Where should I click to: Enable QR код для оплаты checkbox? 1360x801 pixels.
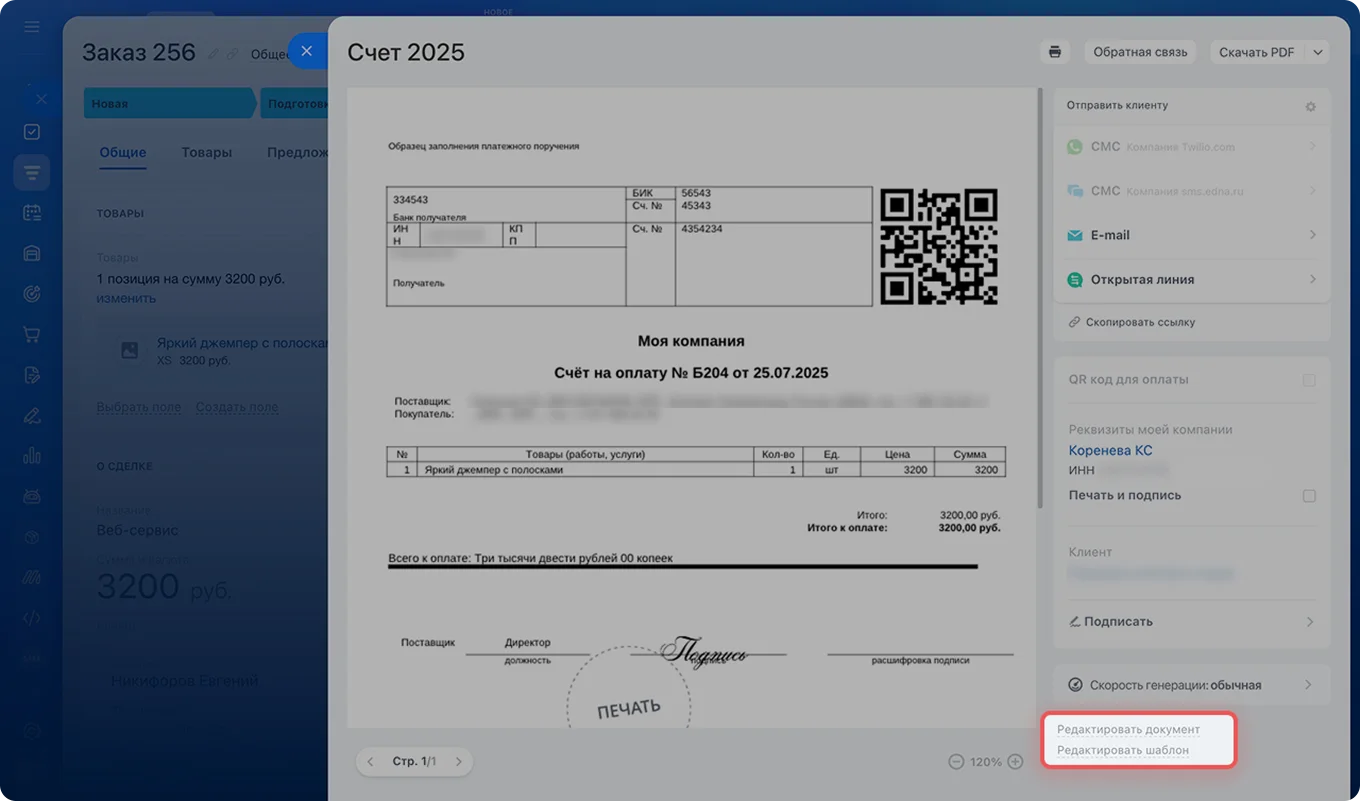(x=1309, y=380)
